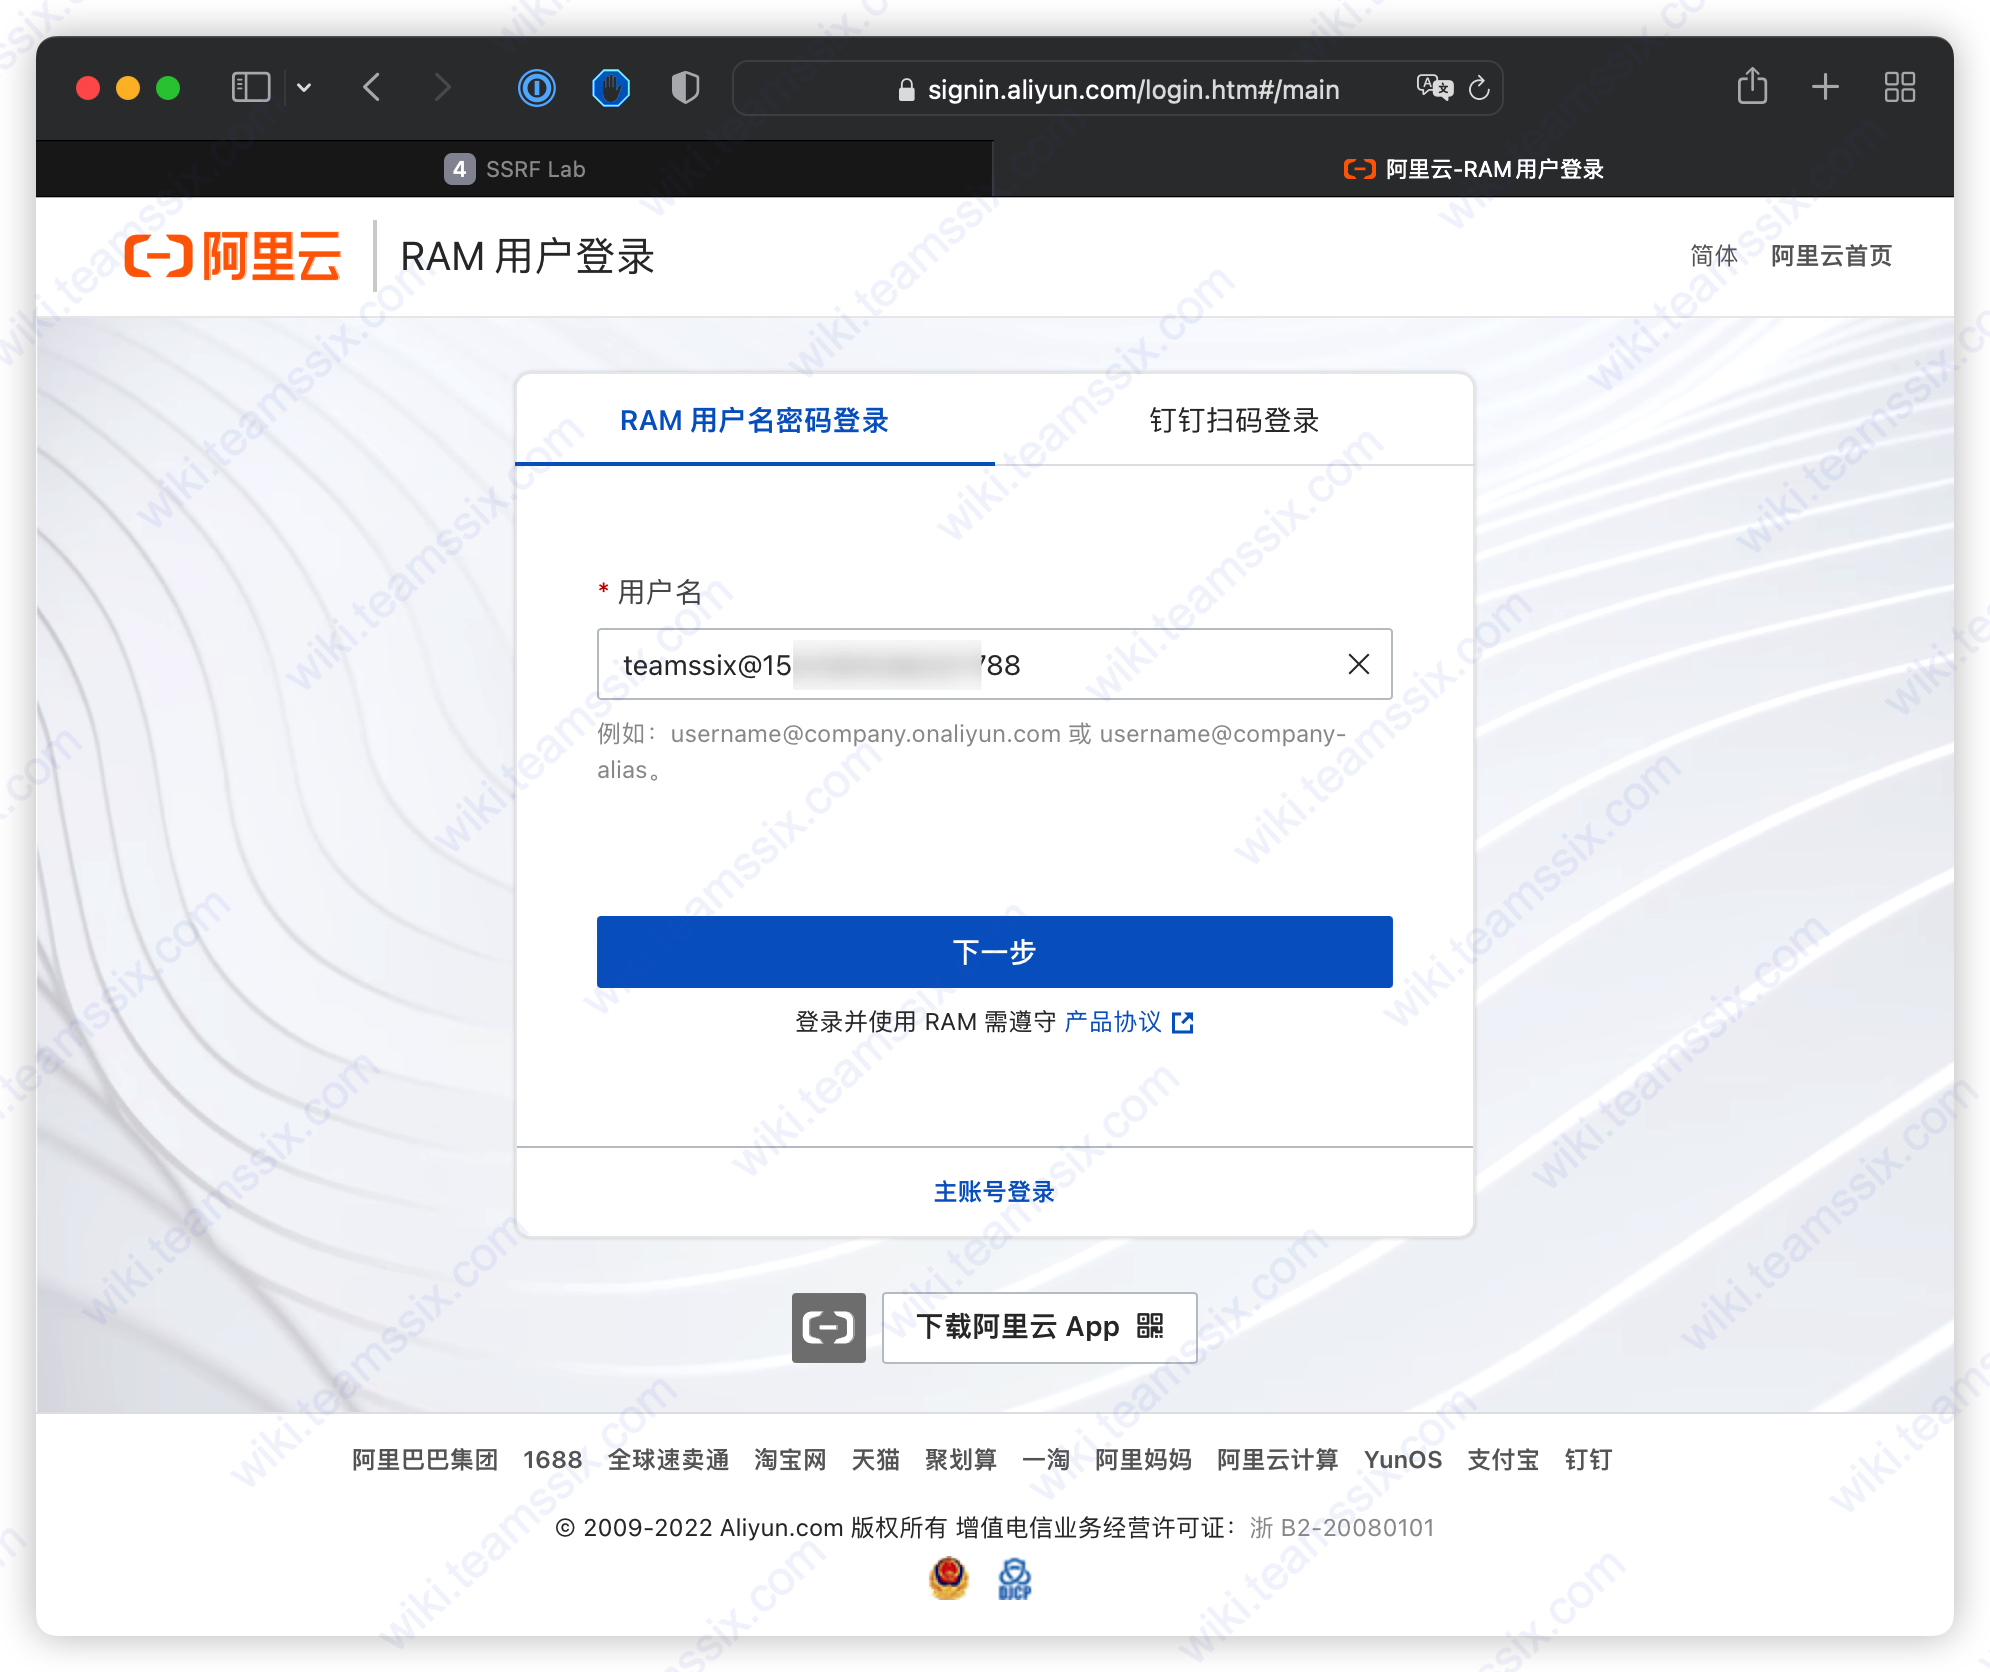This screenshot has height=1672, width=1990.
Task: Open the Share icon in toolbar
Action: pos(1752,86)
